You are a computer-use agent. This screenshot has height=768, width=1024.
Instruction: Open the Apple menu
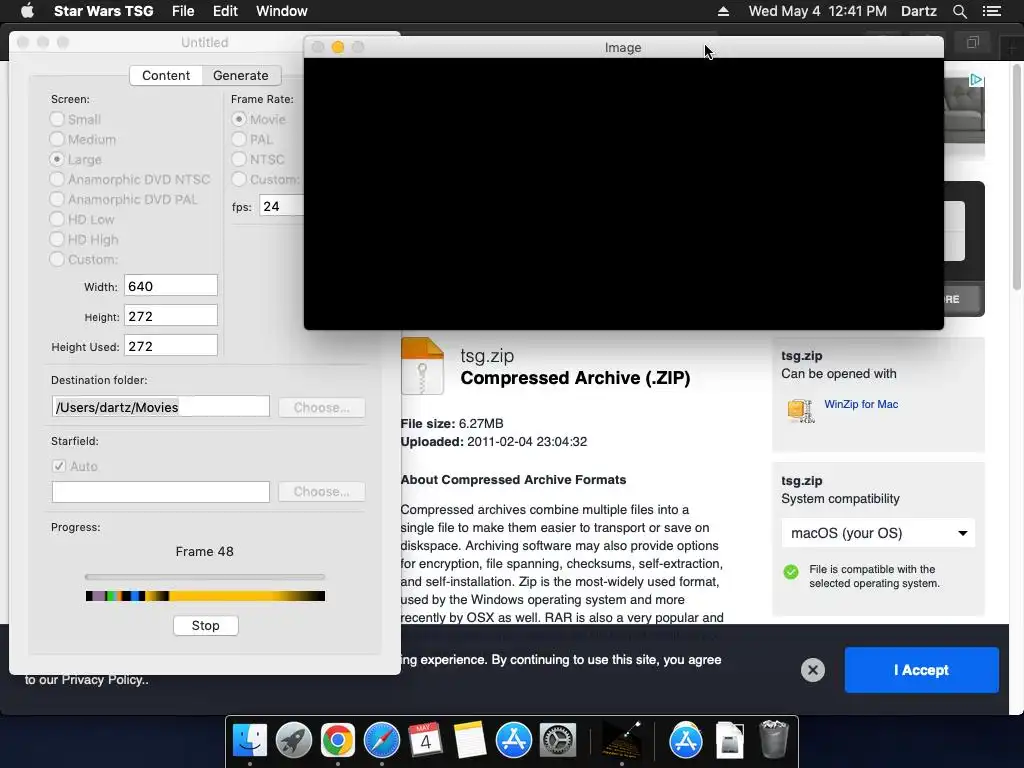[x=27, y=11]
